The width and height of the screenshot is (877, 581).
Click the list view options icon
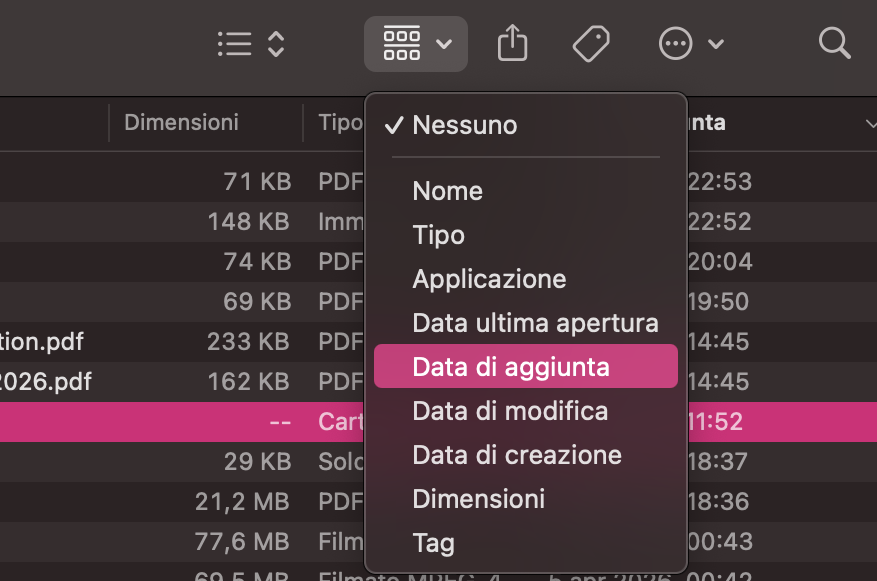point(234,43)
